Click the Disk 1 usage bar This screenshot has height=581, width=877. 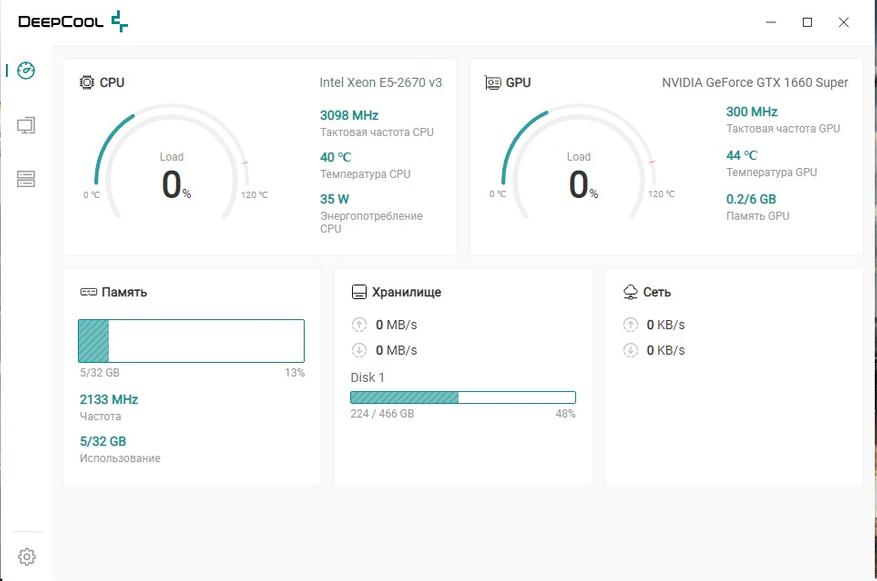[x=463, y=398]
